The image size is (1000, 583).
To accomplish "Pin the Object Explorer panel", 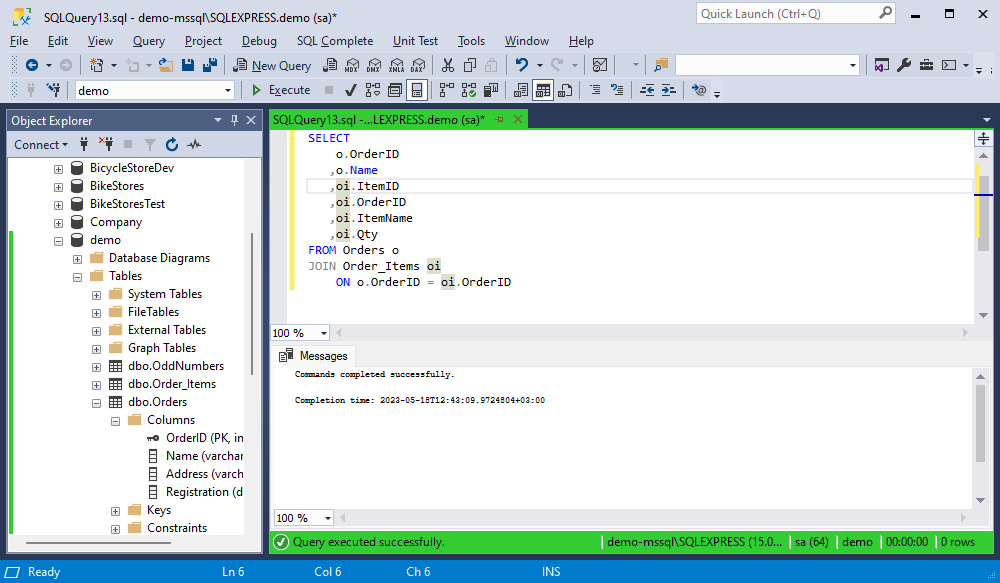I will 234,120.
